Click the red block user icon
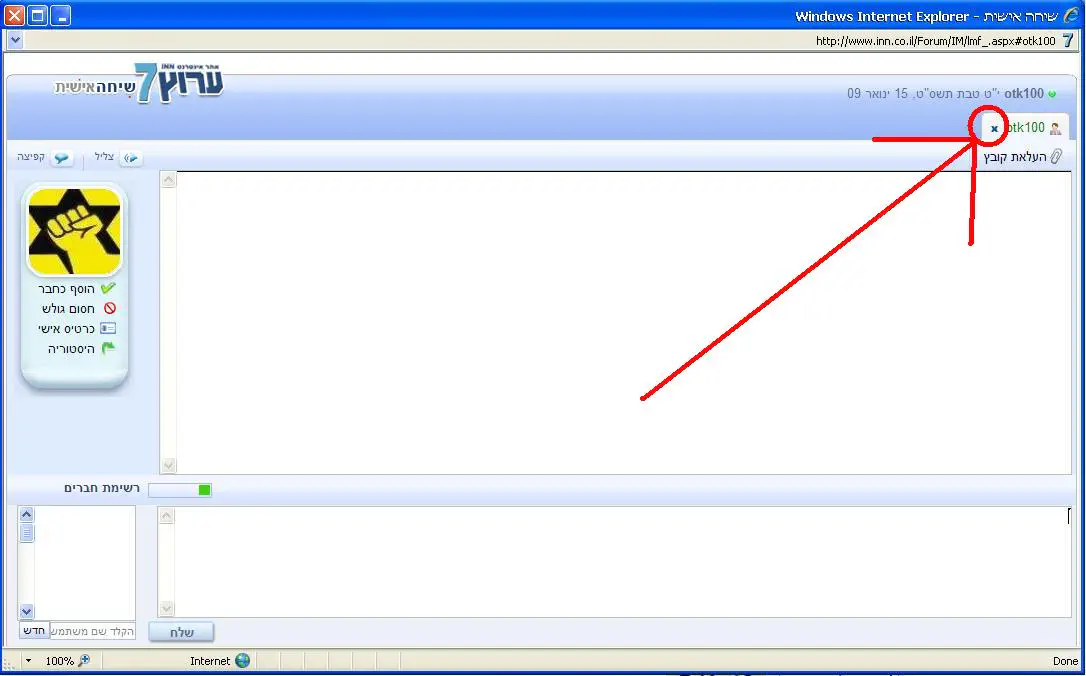 coord(109,308)
